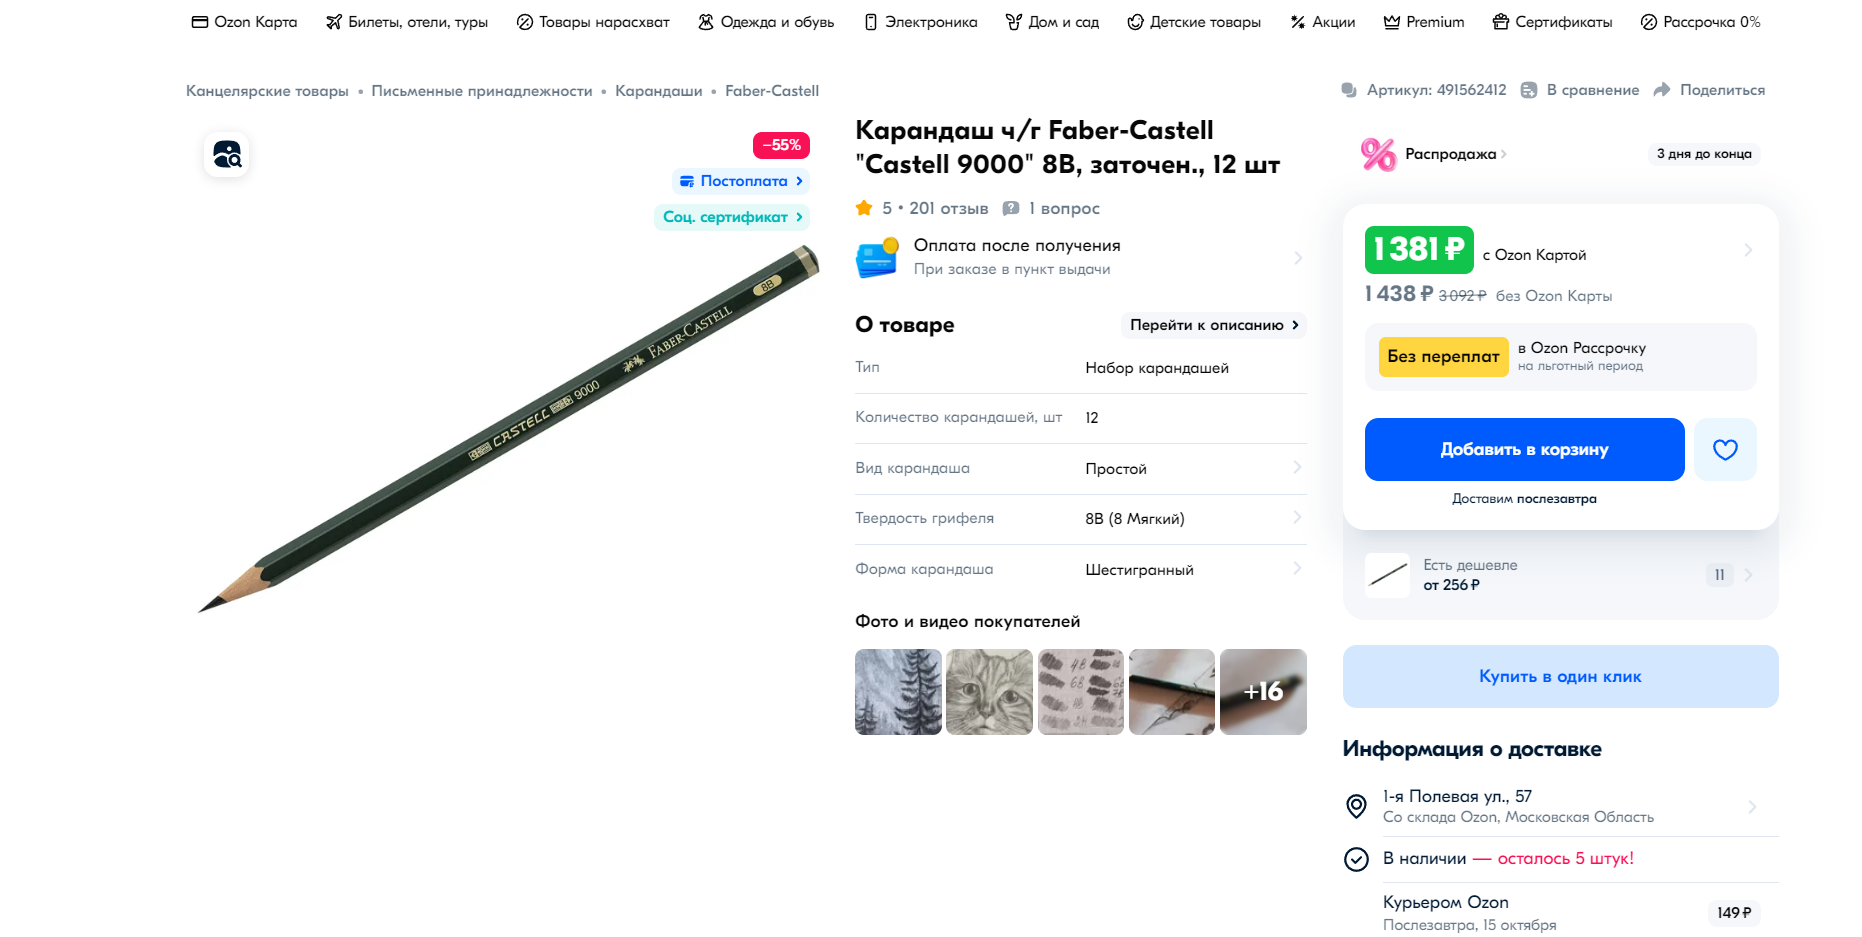Click the question bubble icon near 1 вопрос

click(x=1011, y=208)
